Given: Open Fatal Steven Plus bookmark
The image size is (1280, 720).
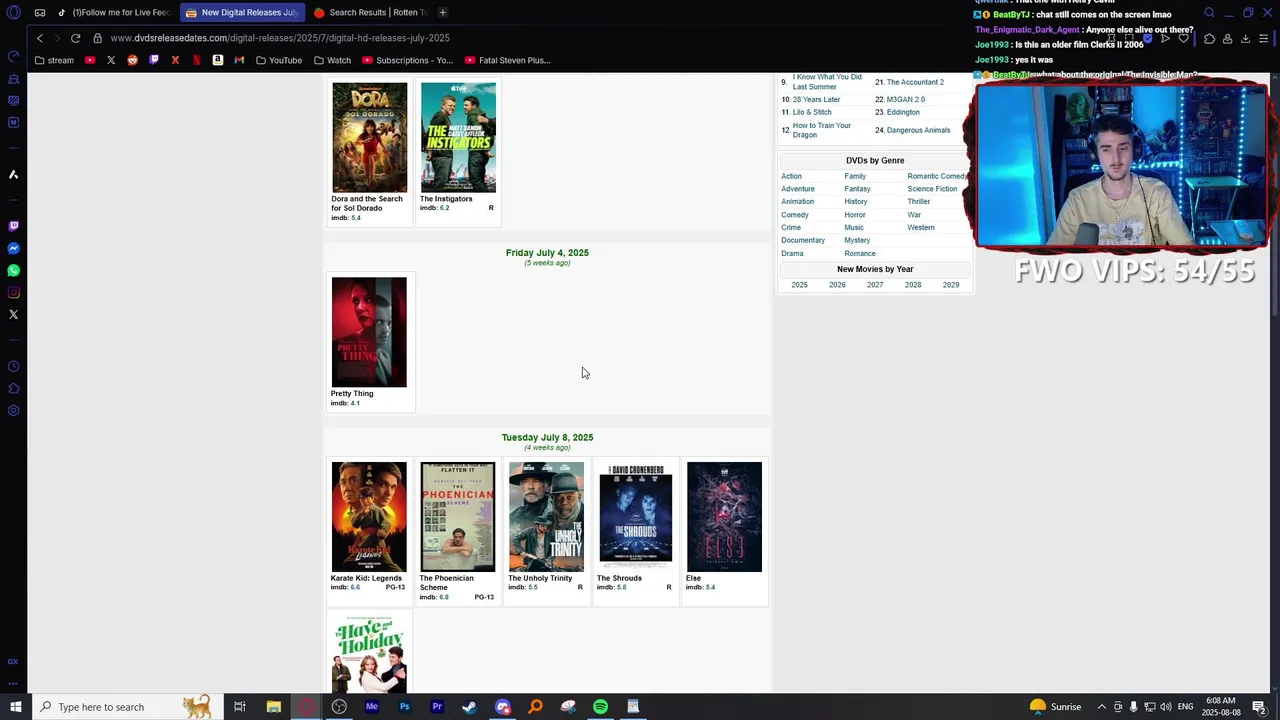Looking at the screenshot, I should [x=508, y=60].
